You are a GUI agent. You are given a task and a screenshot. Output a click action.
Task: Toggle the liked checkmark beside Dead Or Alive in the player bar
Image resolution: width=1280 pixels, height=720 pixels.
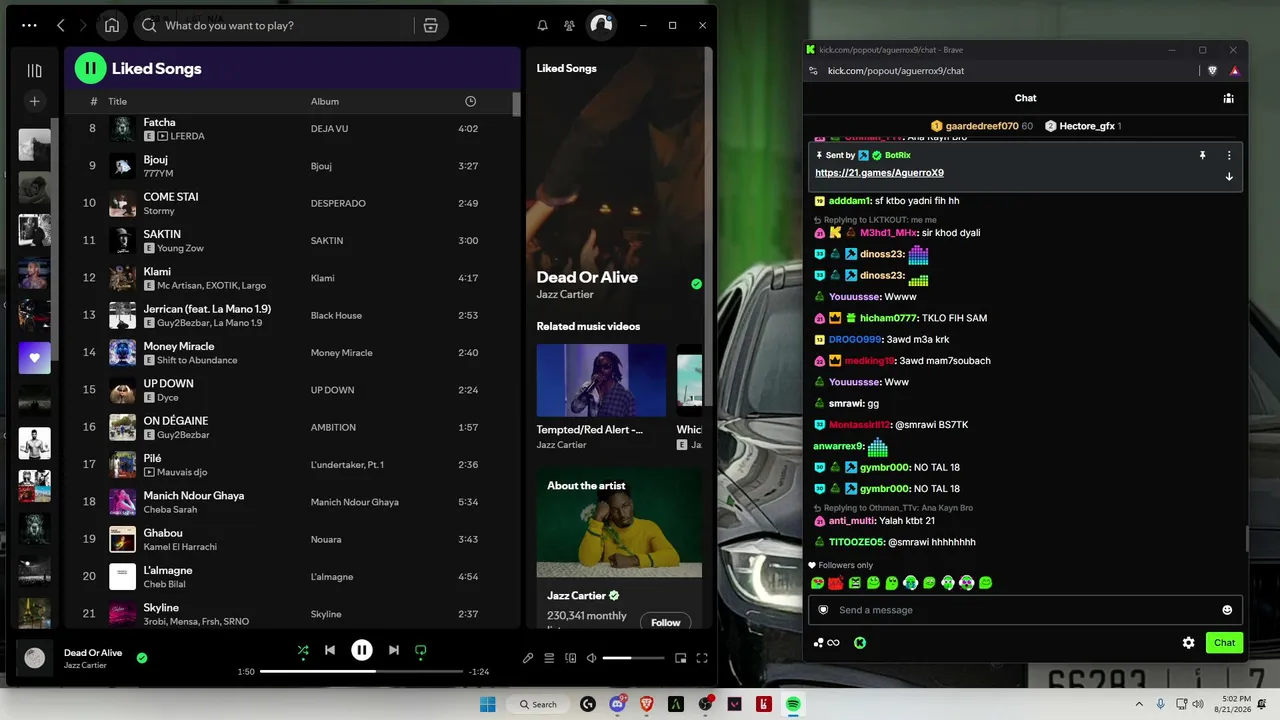point(142,658)
